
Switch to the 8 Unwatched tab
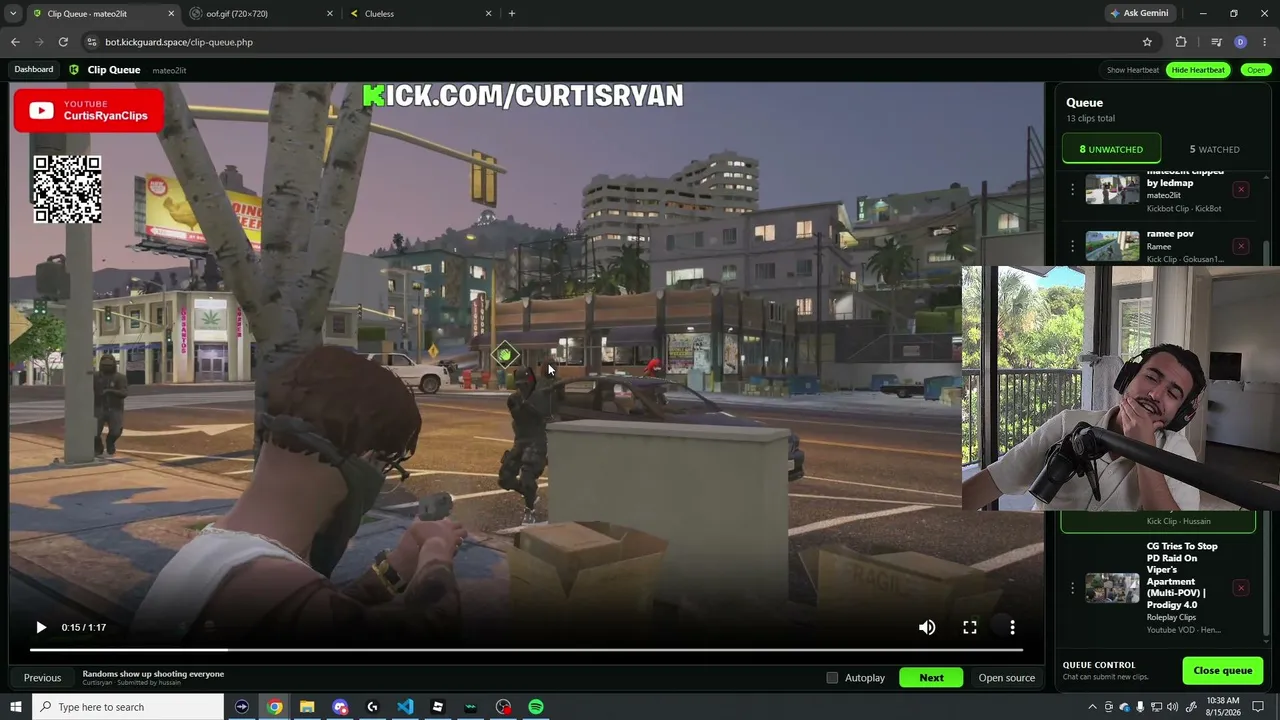point(1111,149)
